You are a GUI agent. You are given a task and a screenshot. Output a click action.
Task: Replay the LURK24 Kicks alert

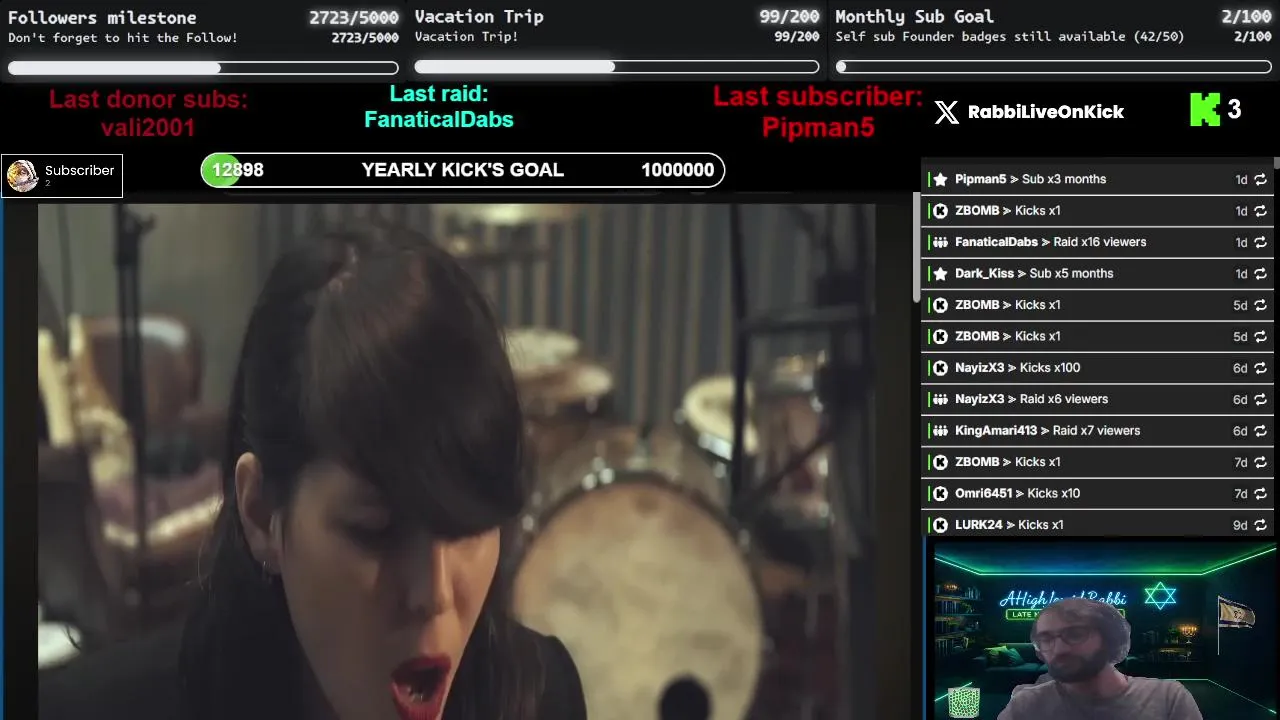1260,524
